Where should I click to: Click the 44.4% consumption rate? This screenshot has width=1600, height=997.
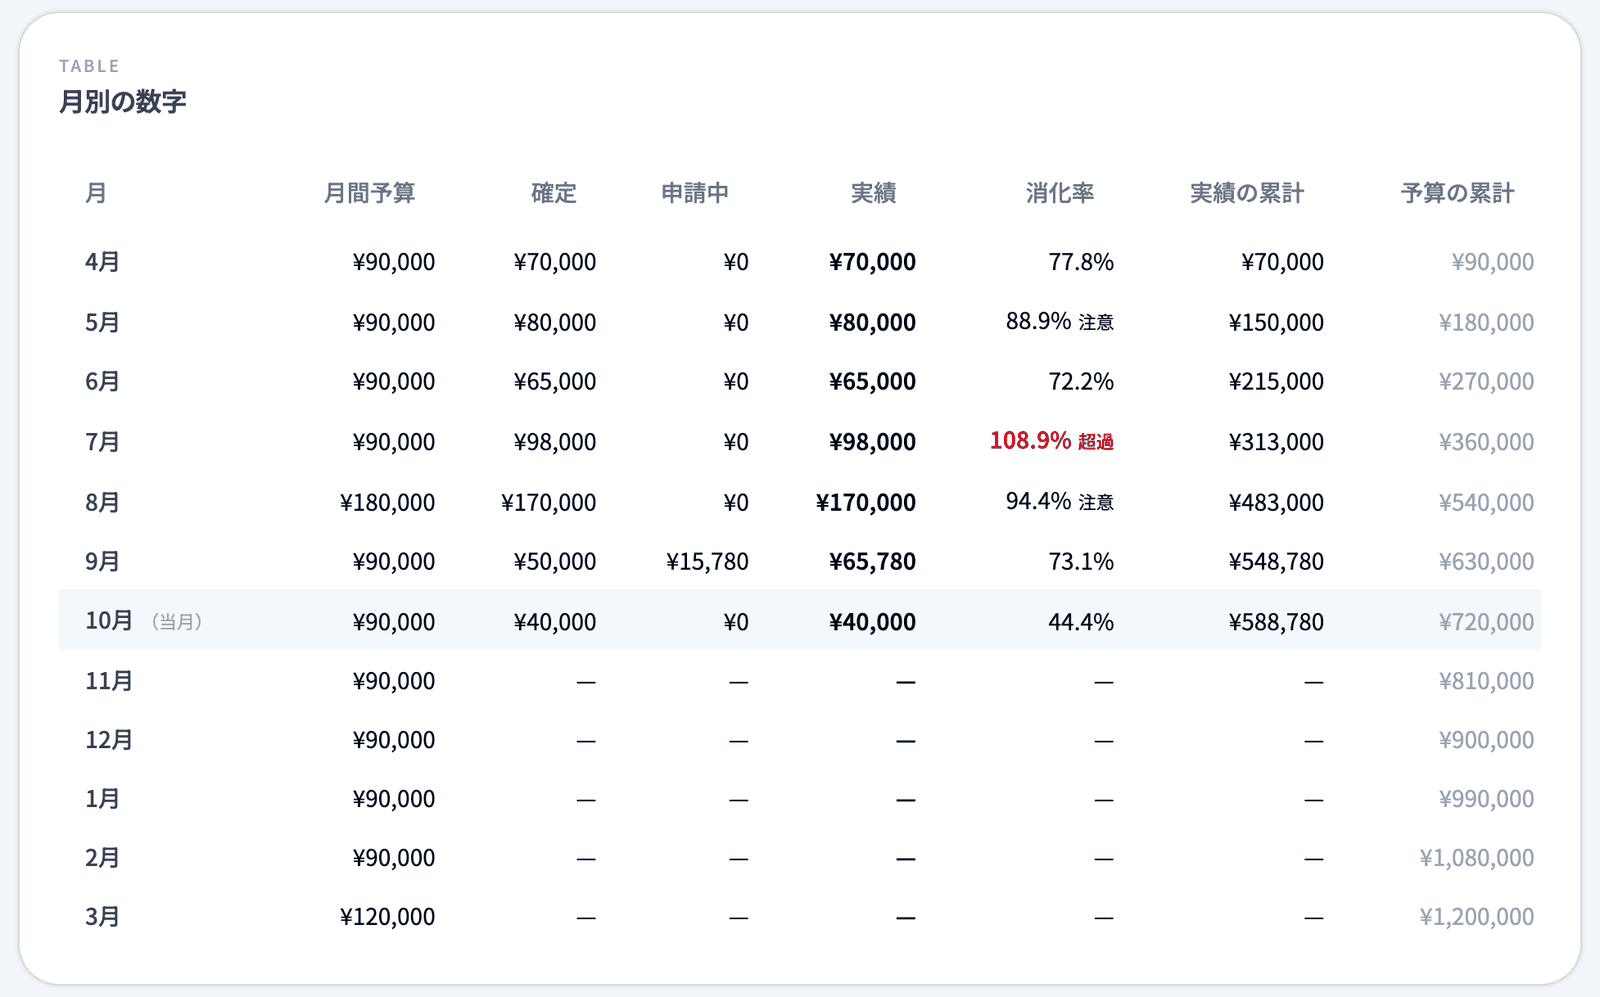(1081, 622)
